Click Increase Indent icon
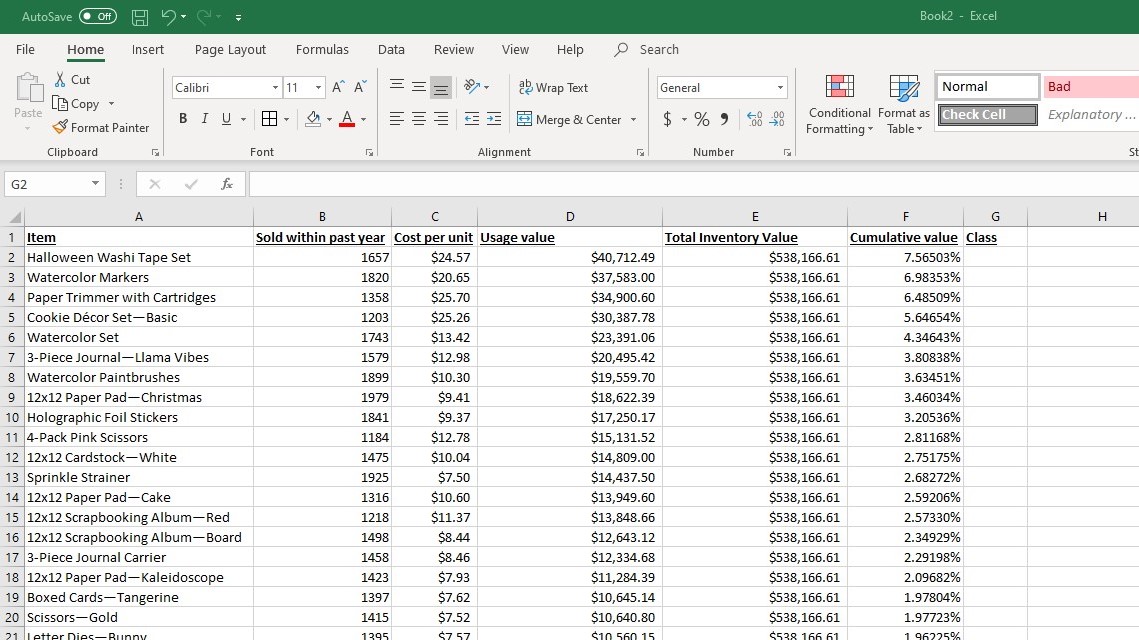This screenshot has height=640, width=1139. pos(495,119)
